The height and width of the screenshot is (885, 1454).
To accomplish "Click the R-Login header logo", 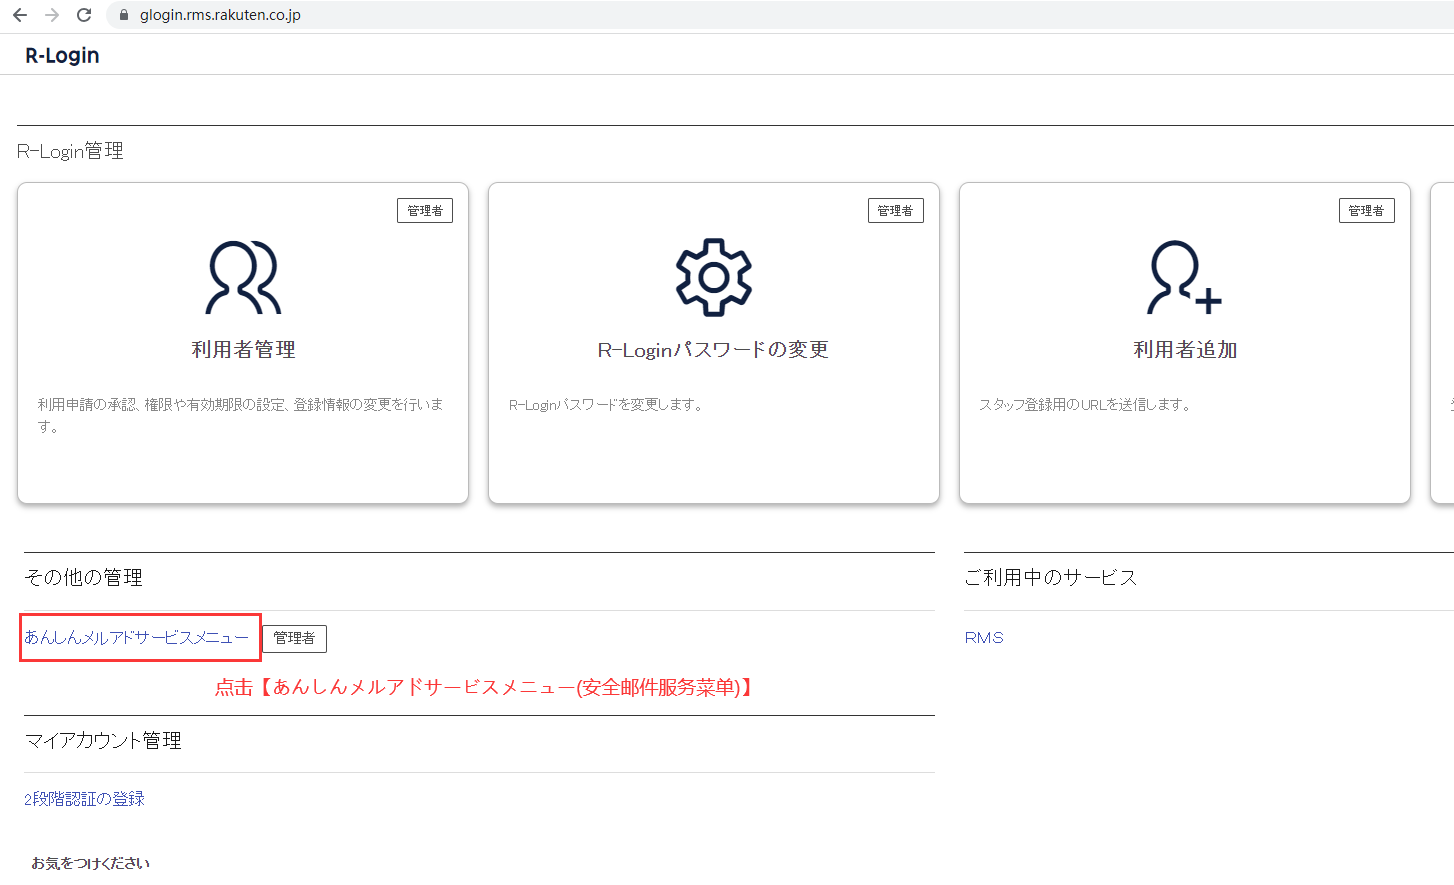I will pyautogui.click(x=62, y=55).
